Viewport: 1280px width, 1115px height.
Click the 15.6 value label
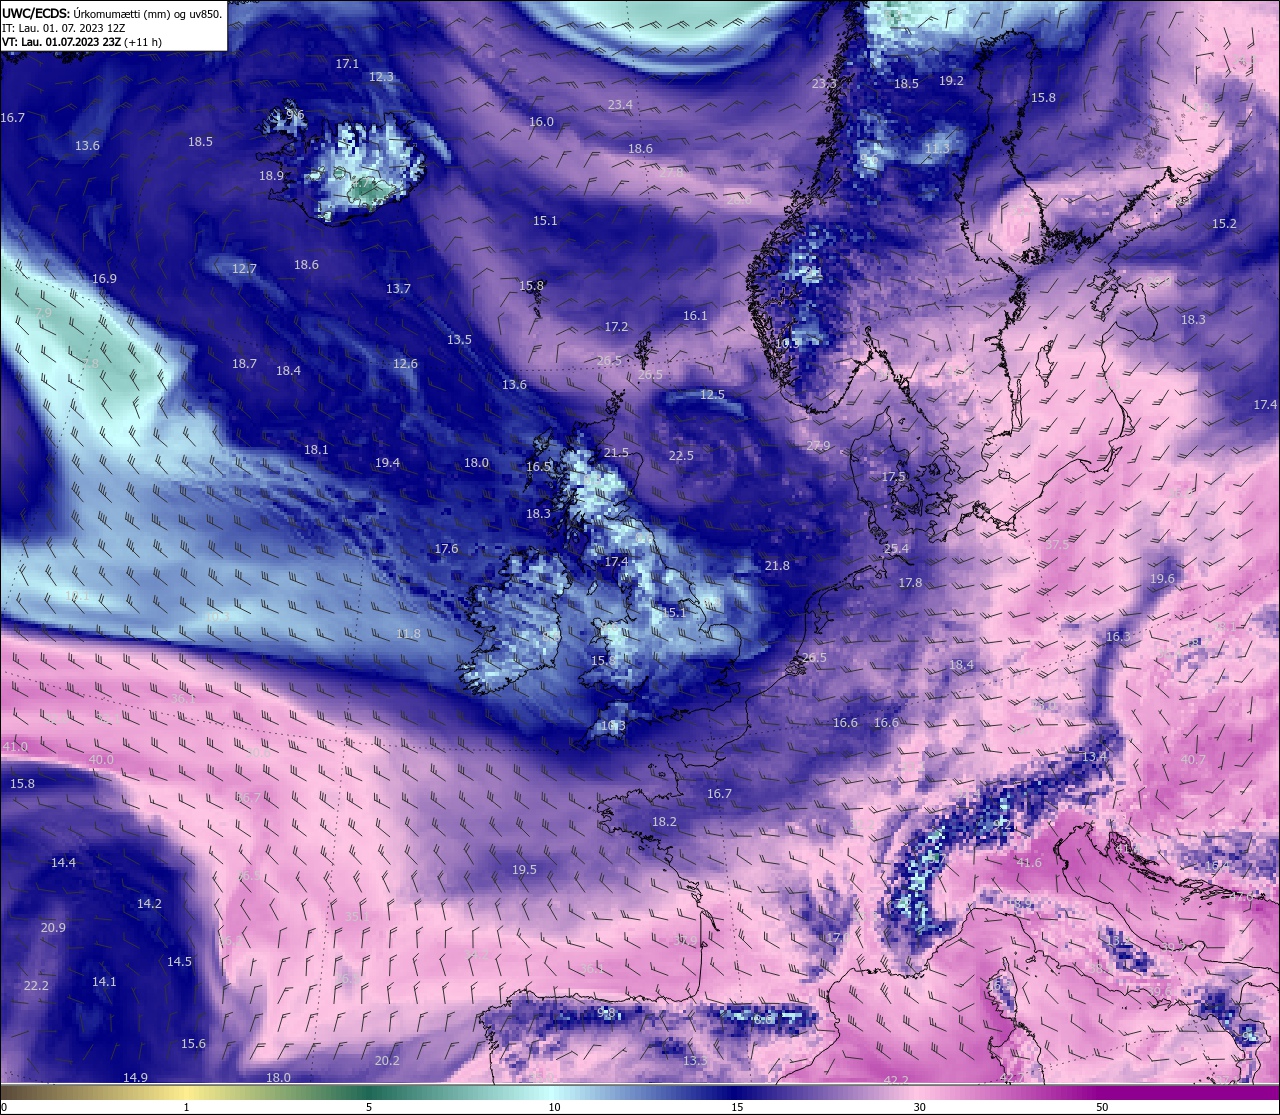[x=193, y=1044]
